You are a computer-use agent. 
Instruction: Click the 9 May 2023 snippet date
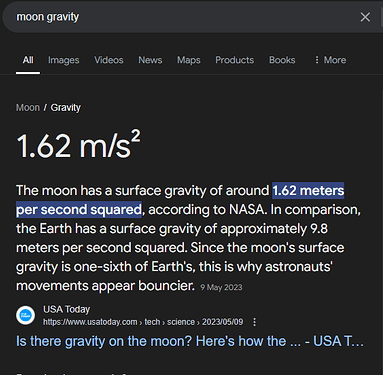tap(221, 287)
